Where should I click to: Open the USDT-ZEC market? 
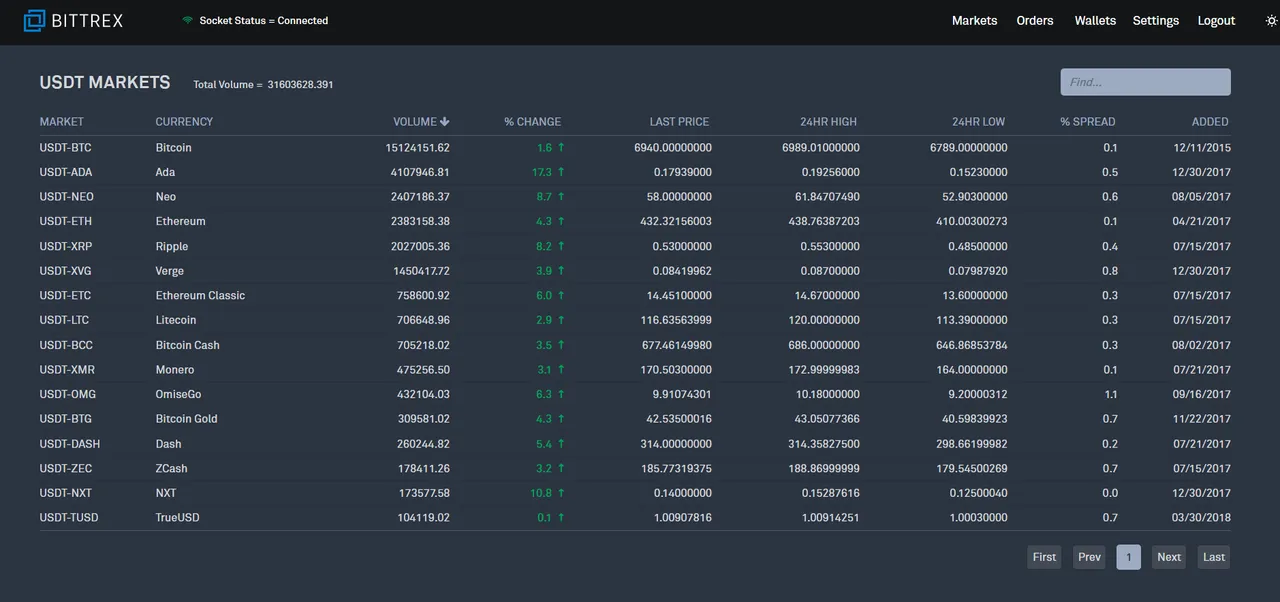point(66,468)
